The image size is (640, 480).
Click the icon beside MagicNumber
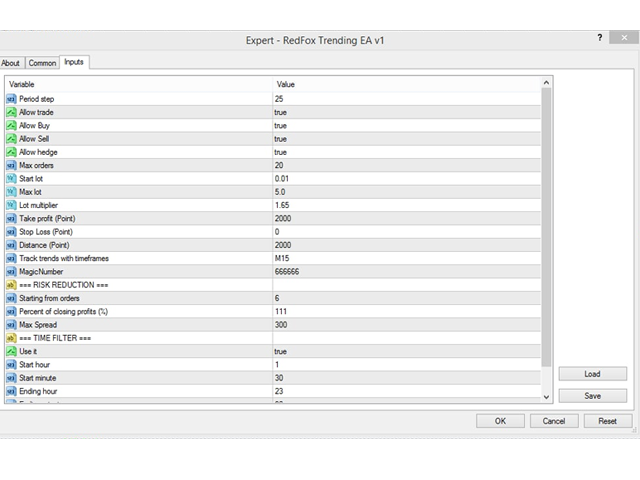coord(11,271)
